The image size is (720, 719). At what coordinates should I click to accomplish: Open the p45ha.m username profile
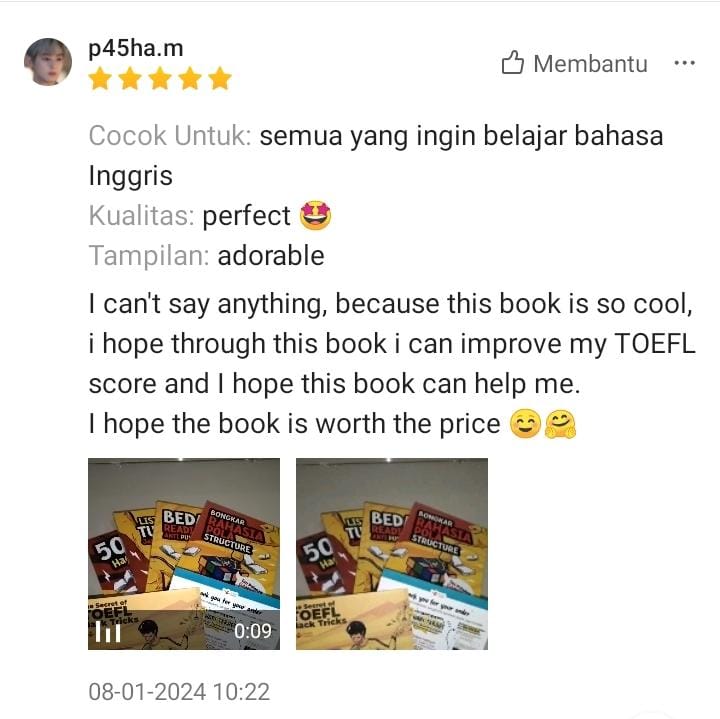pos(136,48)
